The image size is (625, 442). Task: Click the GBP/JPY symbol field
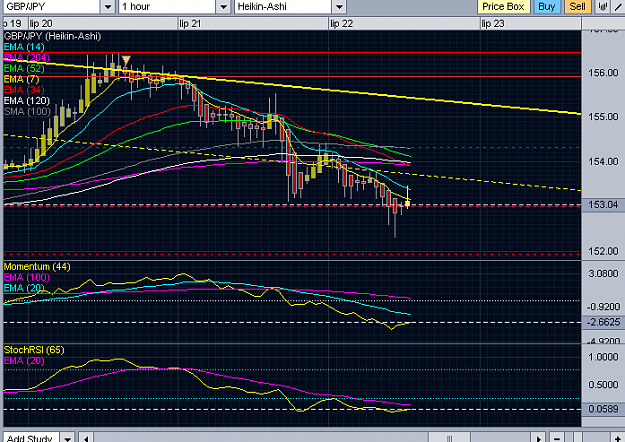[x=51, y=7]
